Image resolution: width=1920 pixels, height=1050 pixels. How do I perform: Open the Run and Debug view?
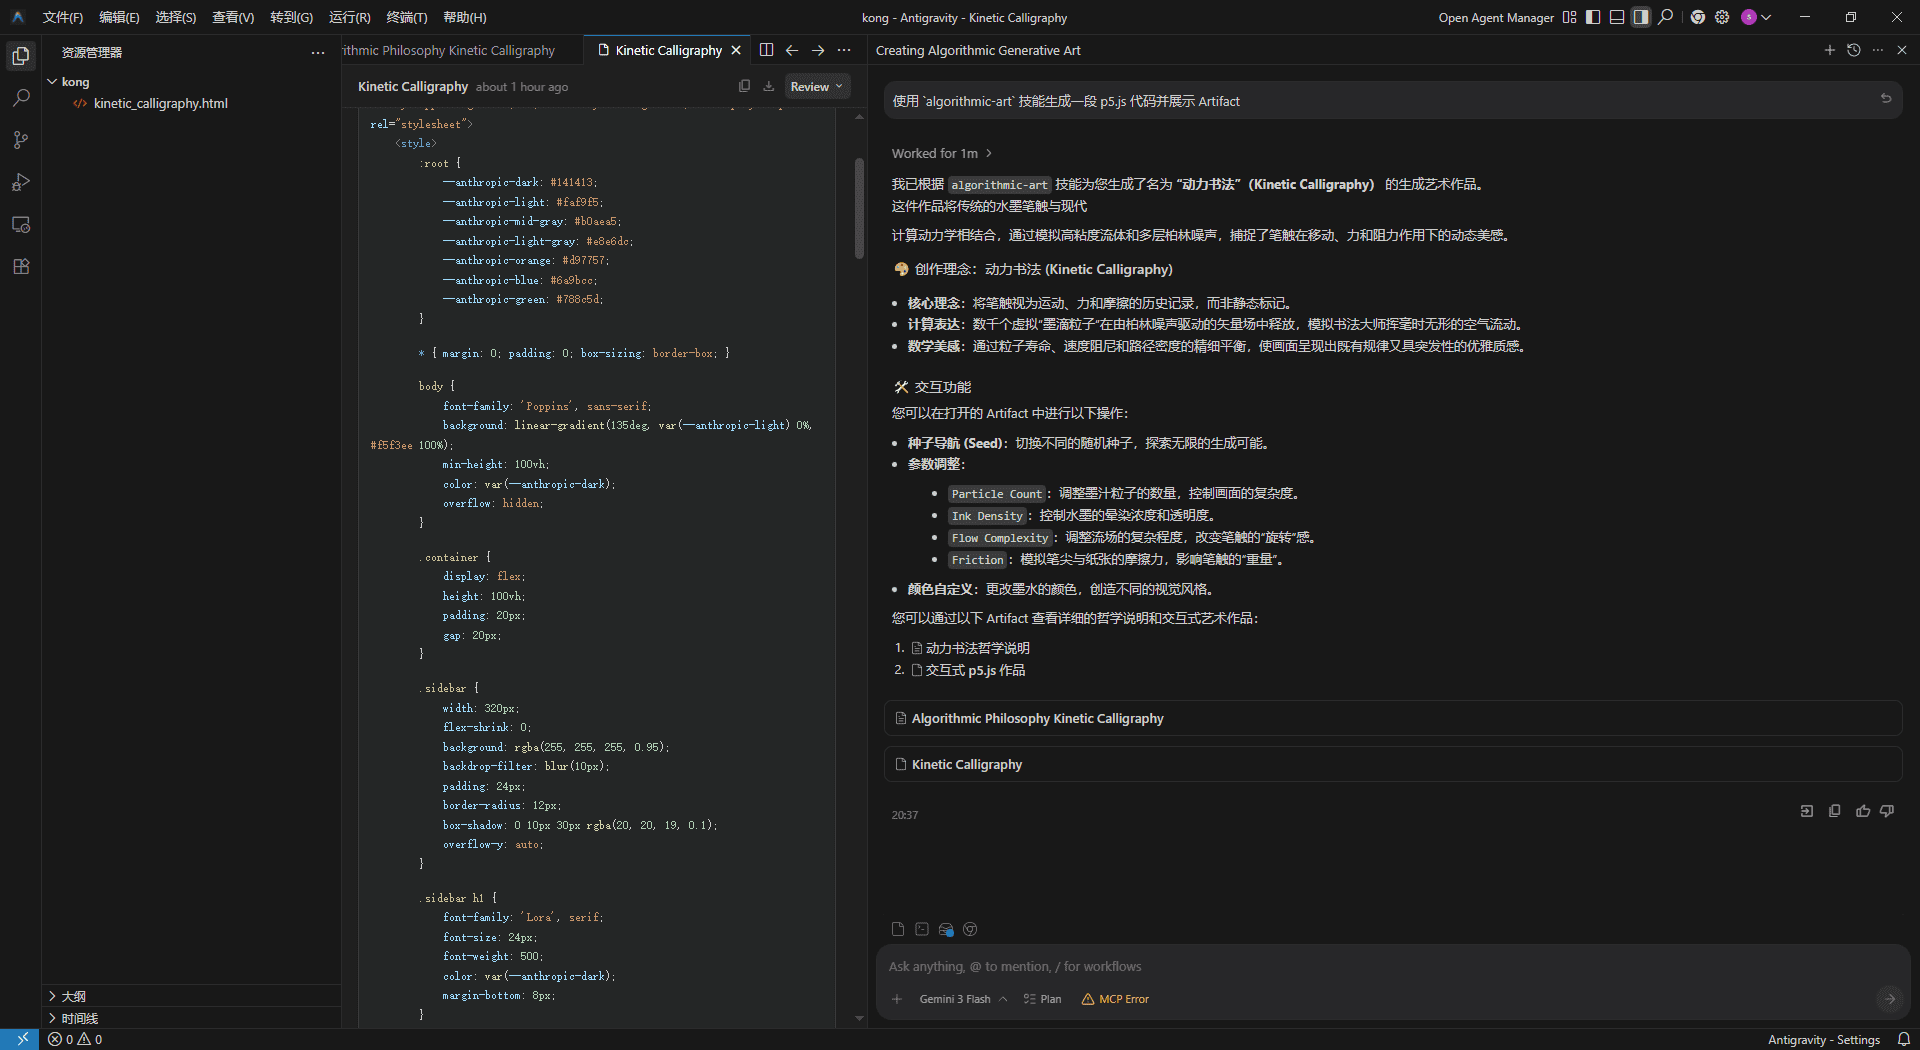click(21, 182)
